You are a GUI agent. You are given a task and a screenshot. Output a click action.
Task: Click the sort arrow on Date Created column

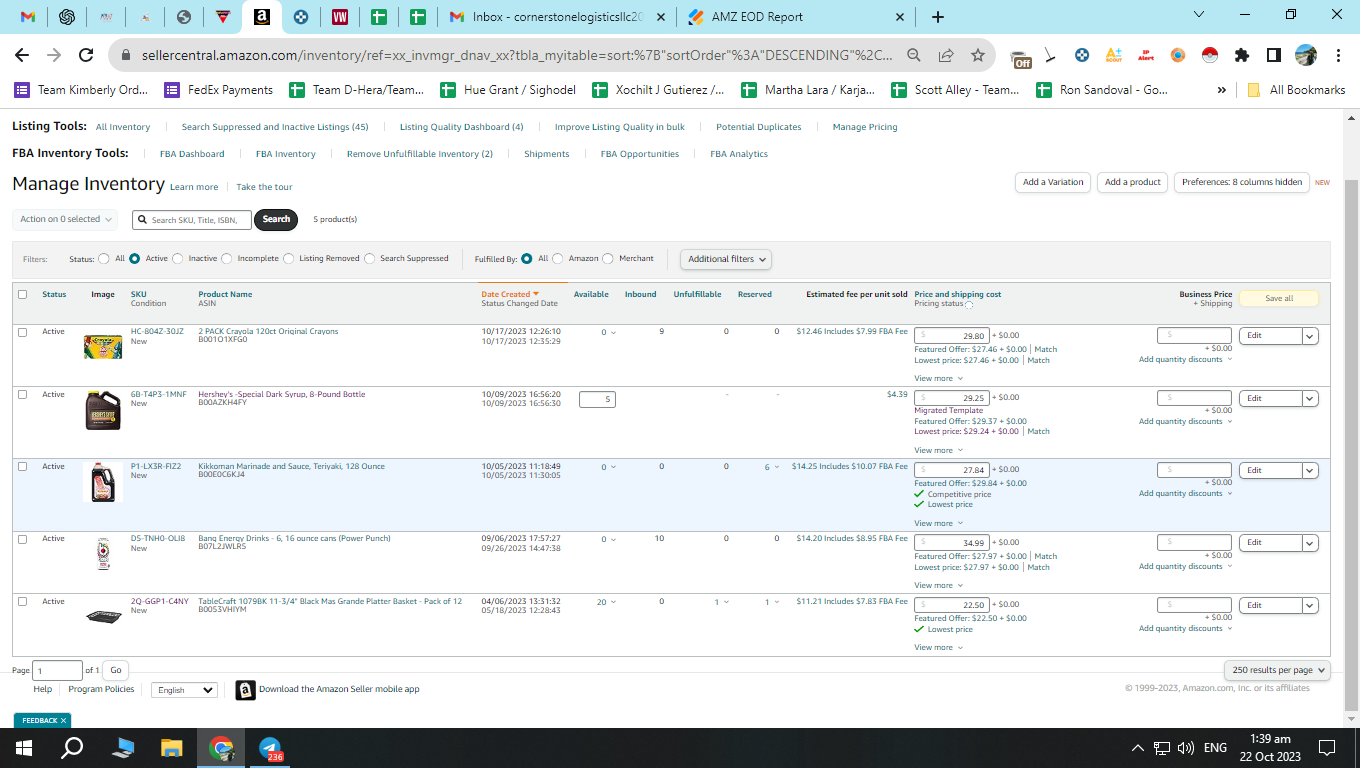536,294
